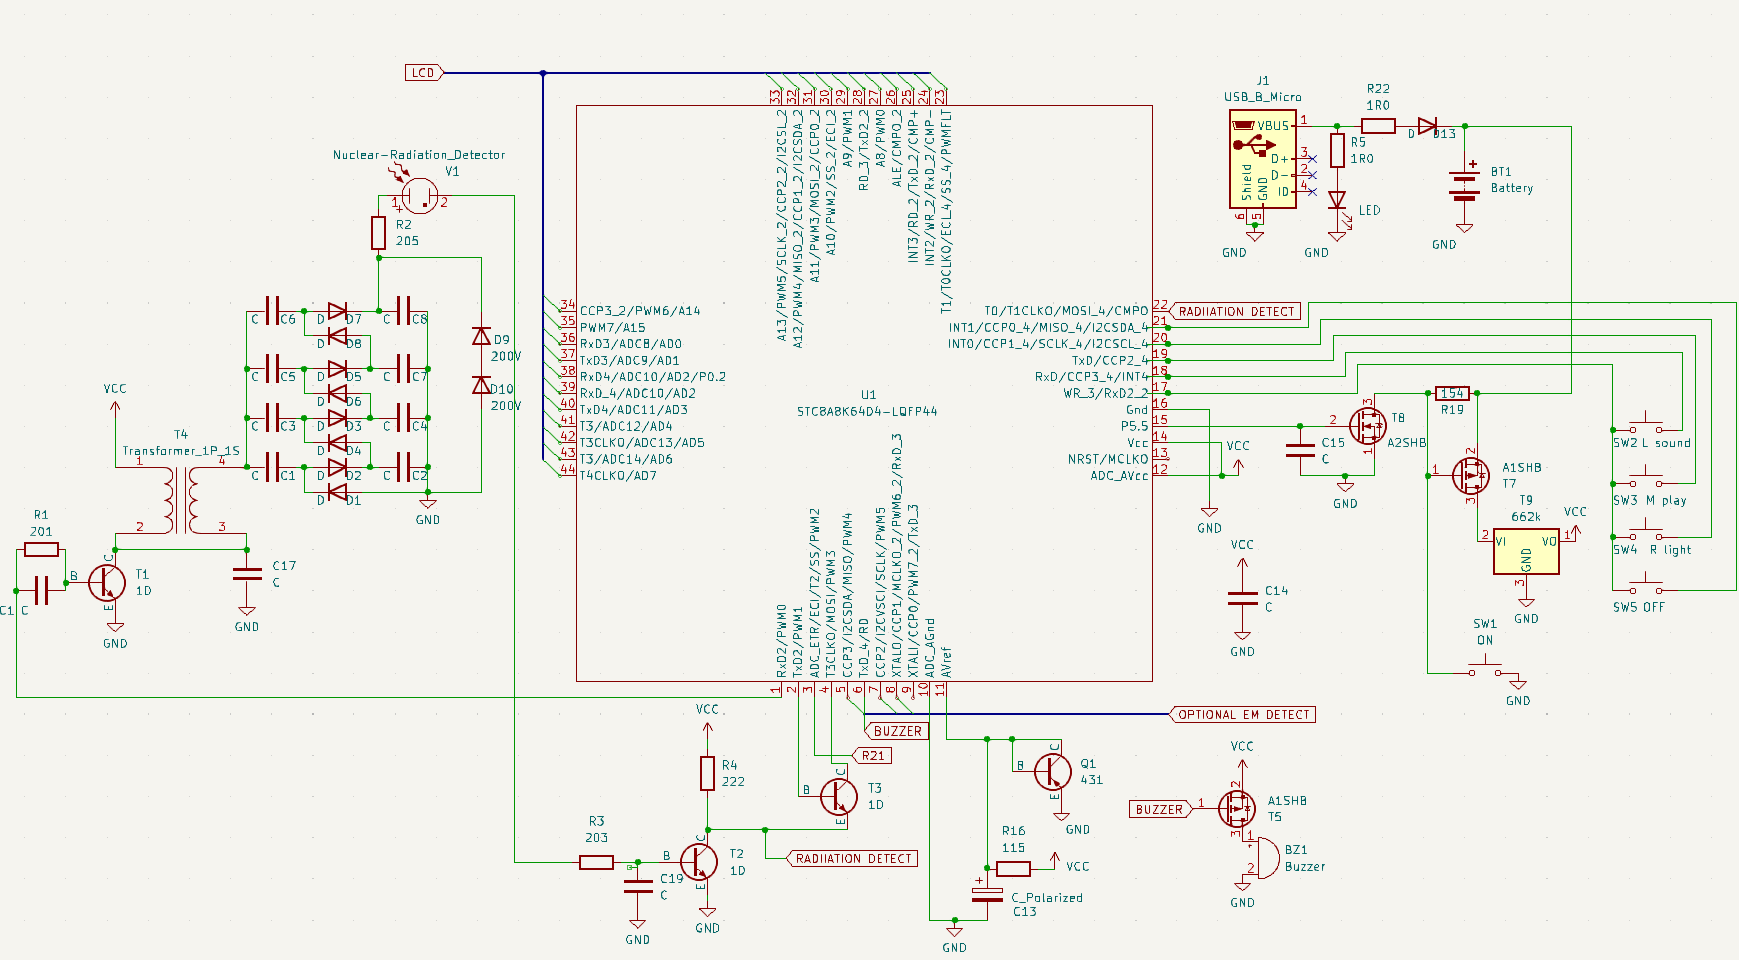Select the T7 A1SHB MOSFET symbol

click(x=1470, y=476)
